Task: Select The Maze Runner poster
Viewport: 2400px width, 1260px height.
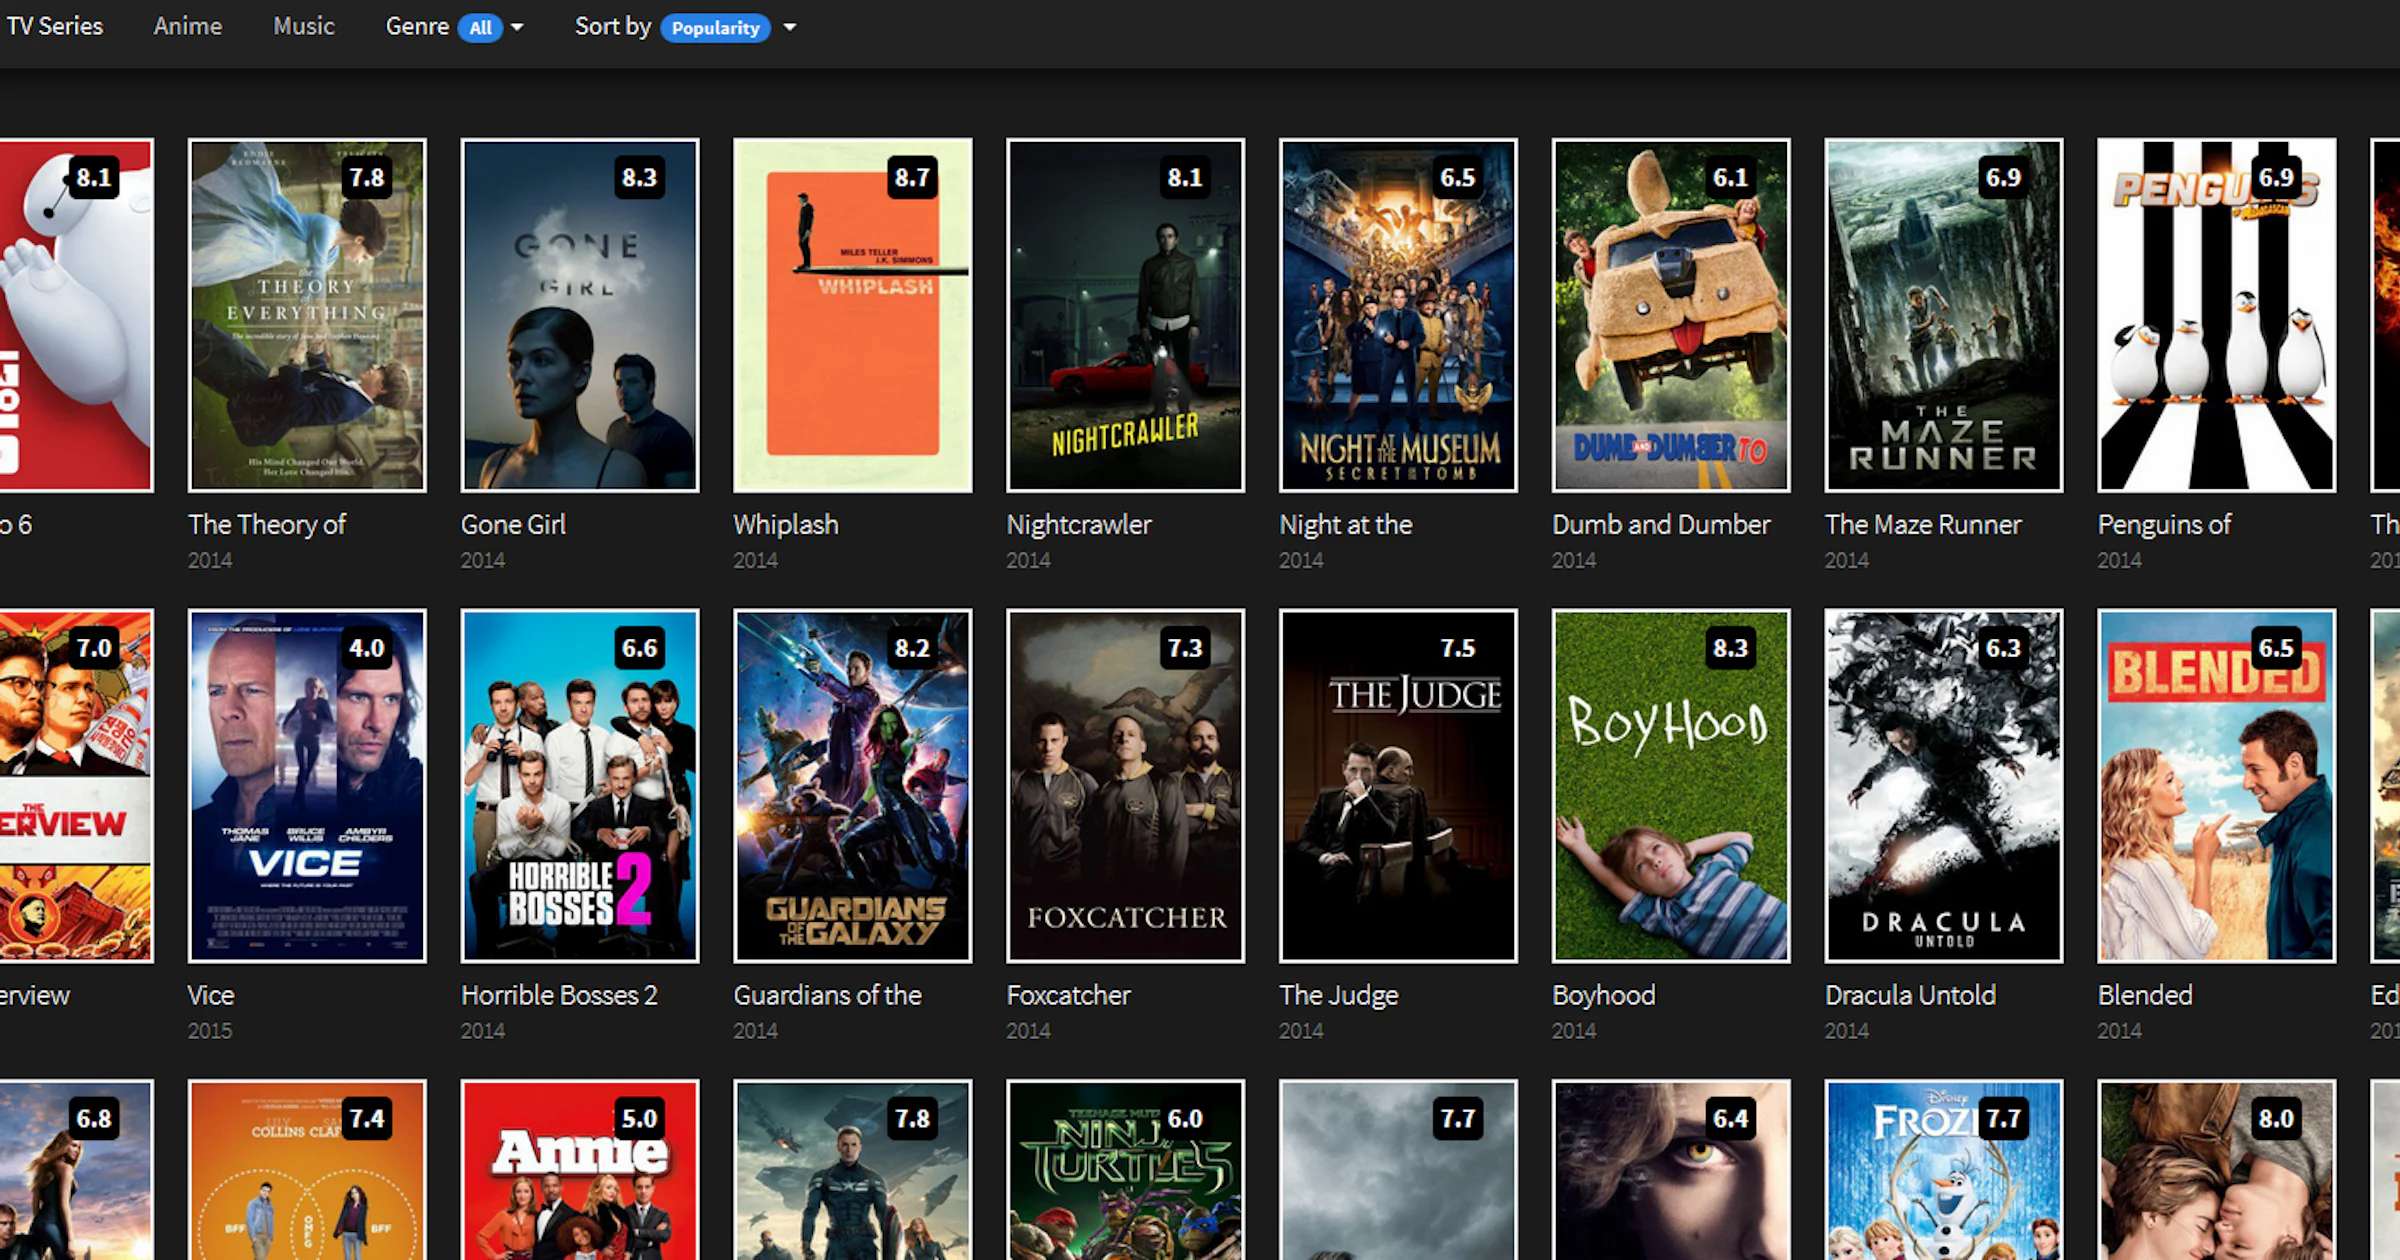Action: tap(1944, 315)
